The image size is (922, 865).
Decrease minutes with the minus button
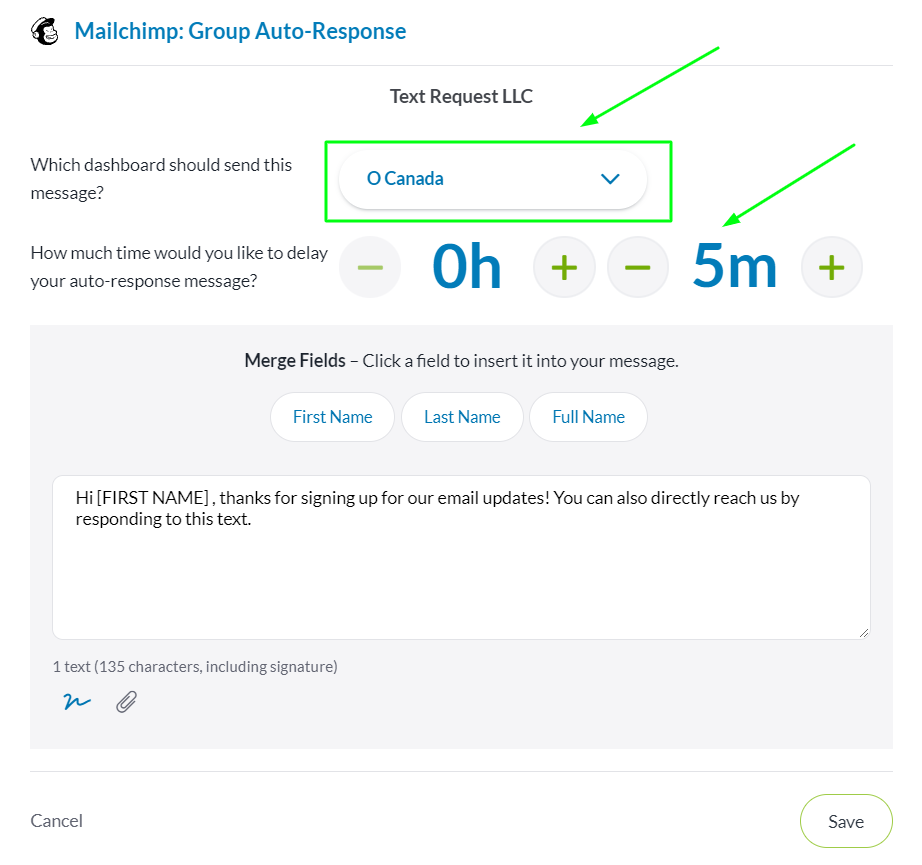click(x=637, y=268)
